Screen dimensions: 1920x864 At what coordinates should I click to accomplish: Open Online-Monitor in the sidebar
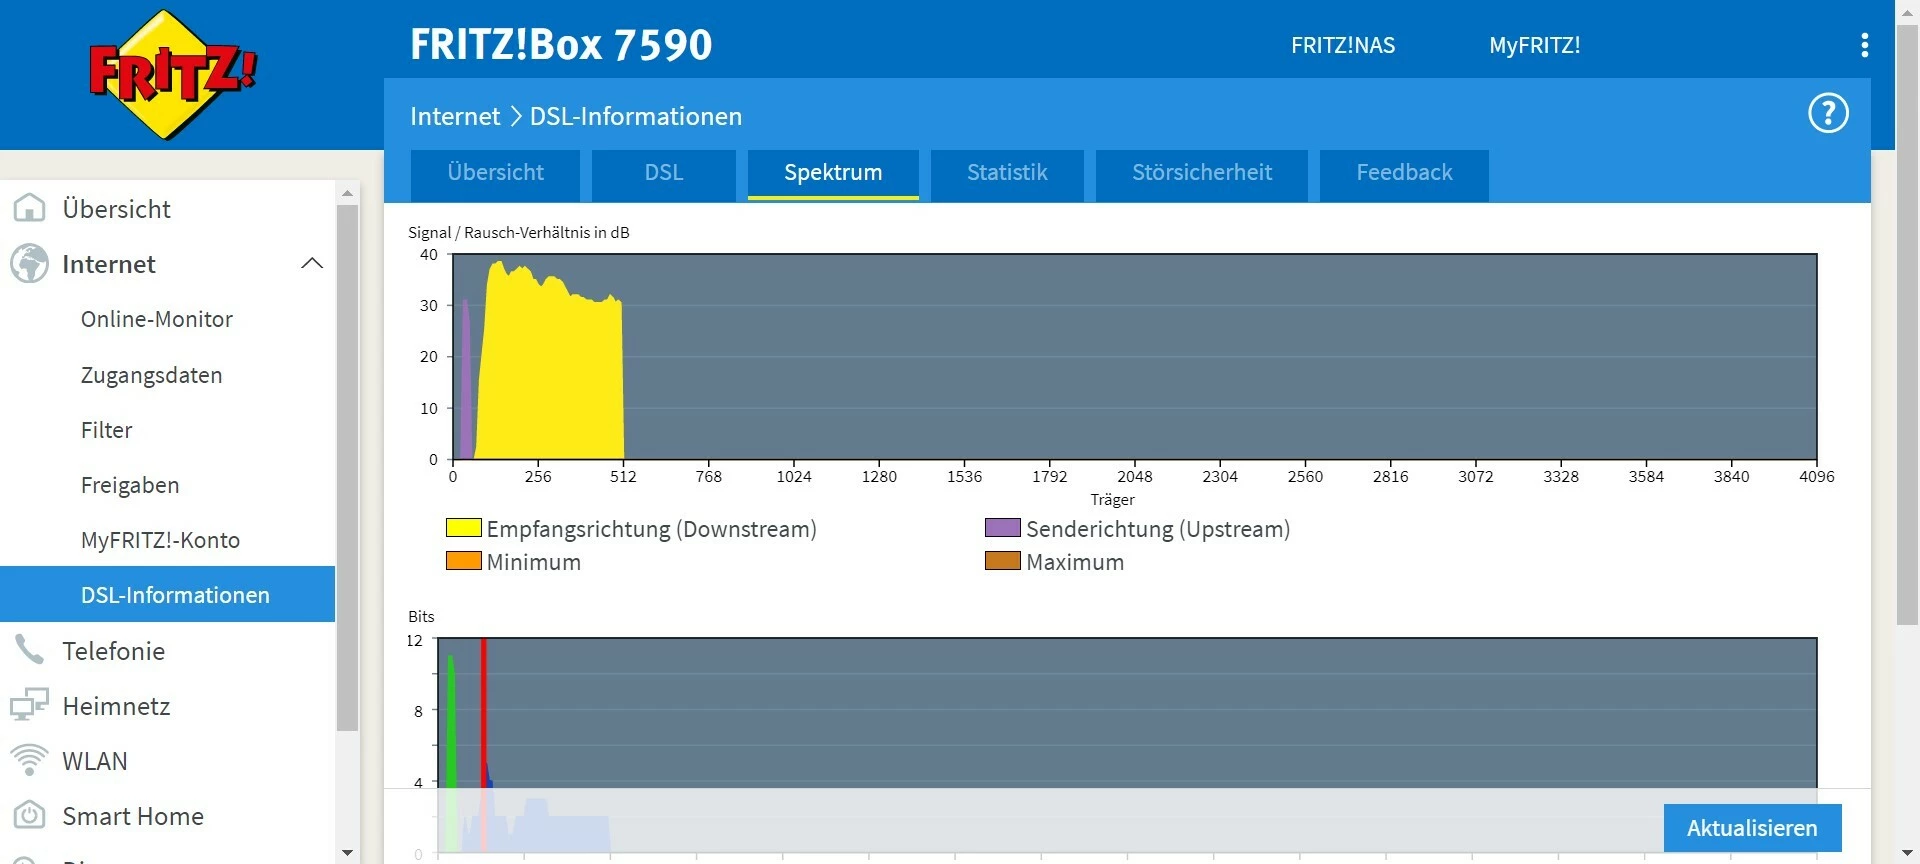(157, 319)
